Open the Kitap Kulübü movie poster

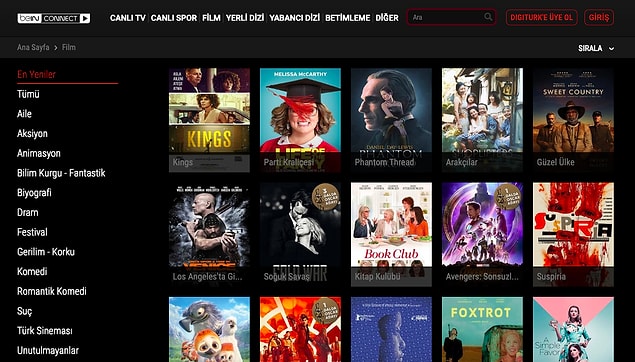tap(391, 234)
